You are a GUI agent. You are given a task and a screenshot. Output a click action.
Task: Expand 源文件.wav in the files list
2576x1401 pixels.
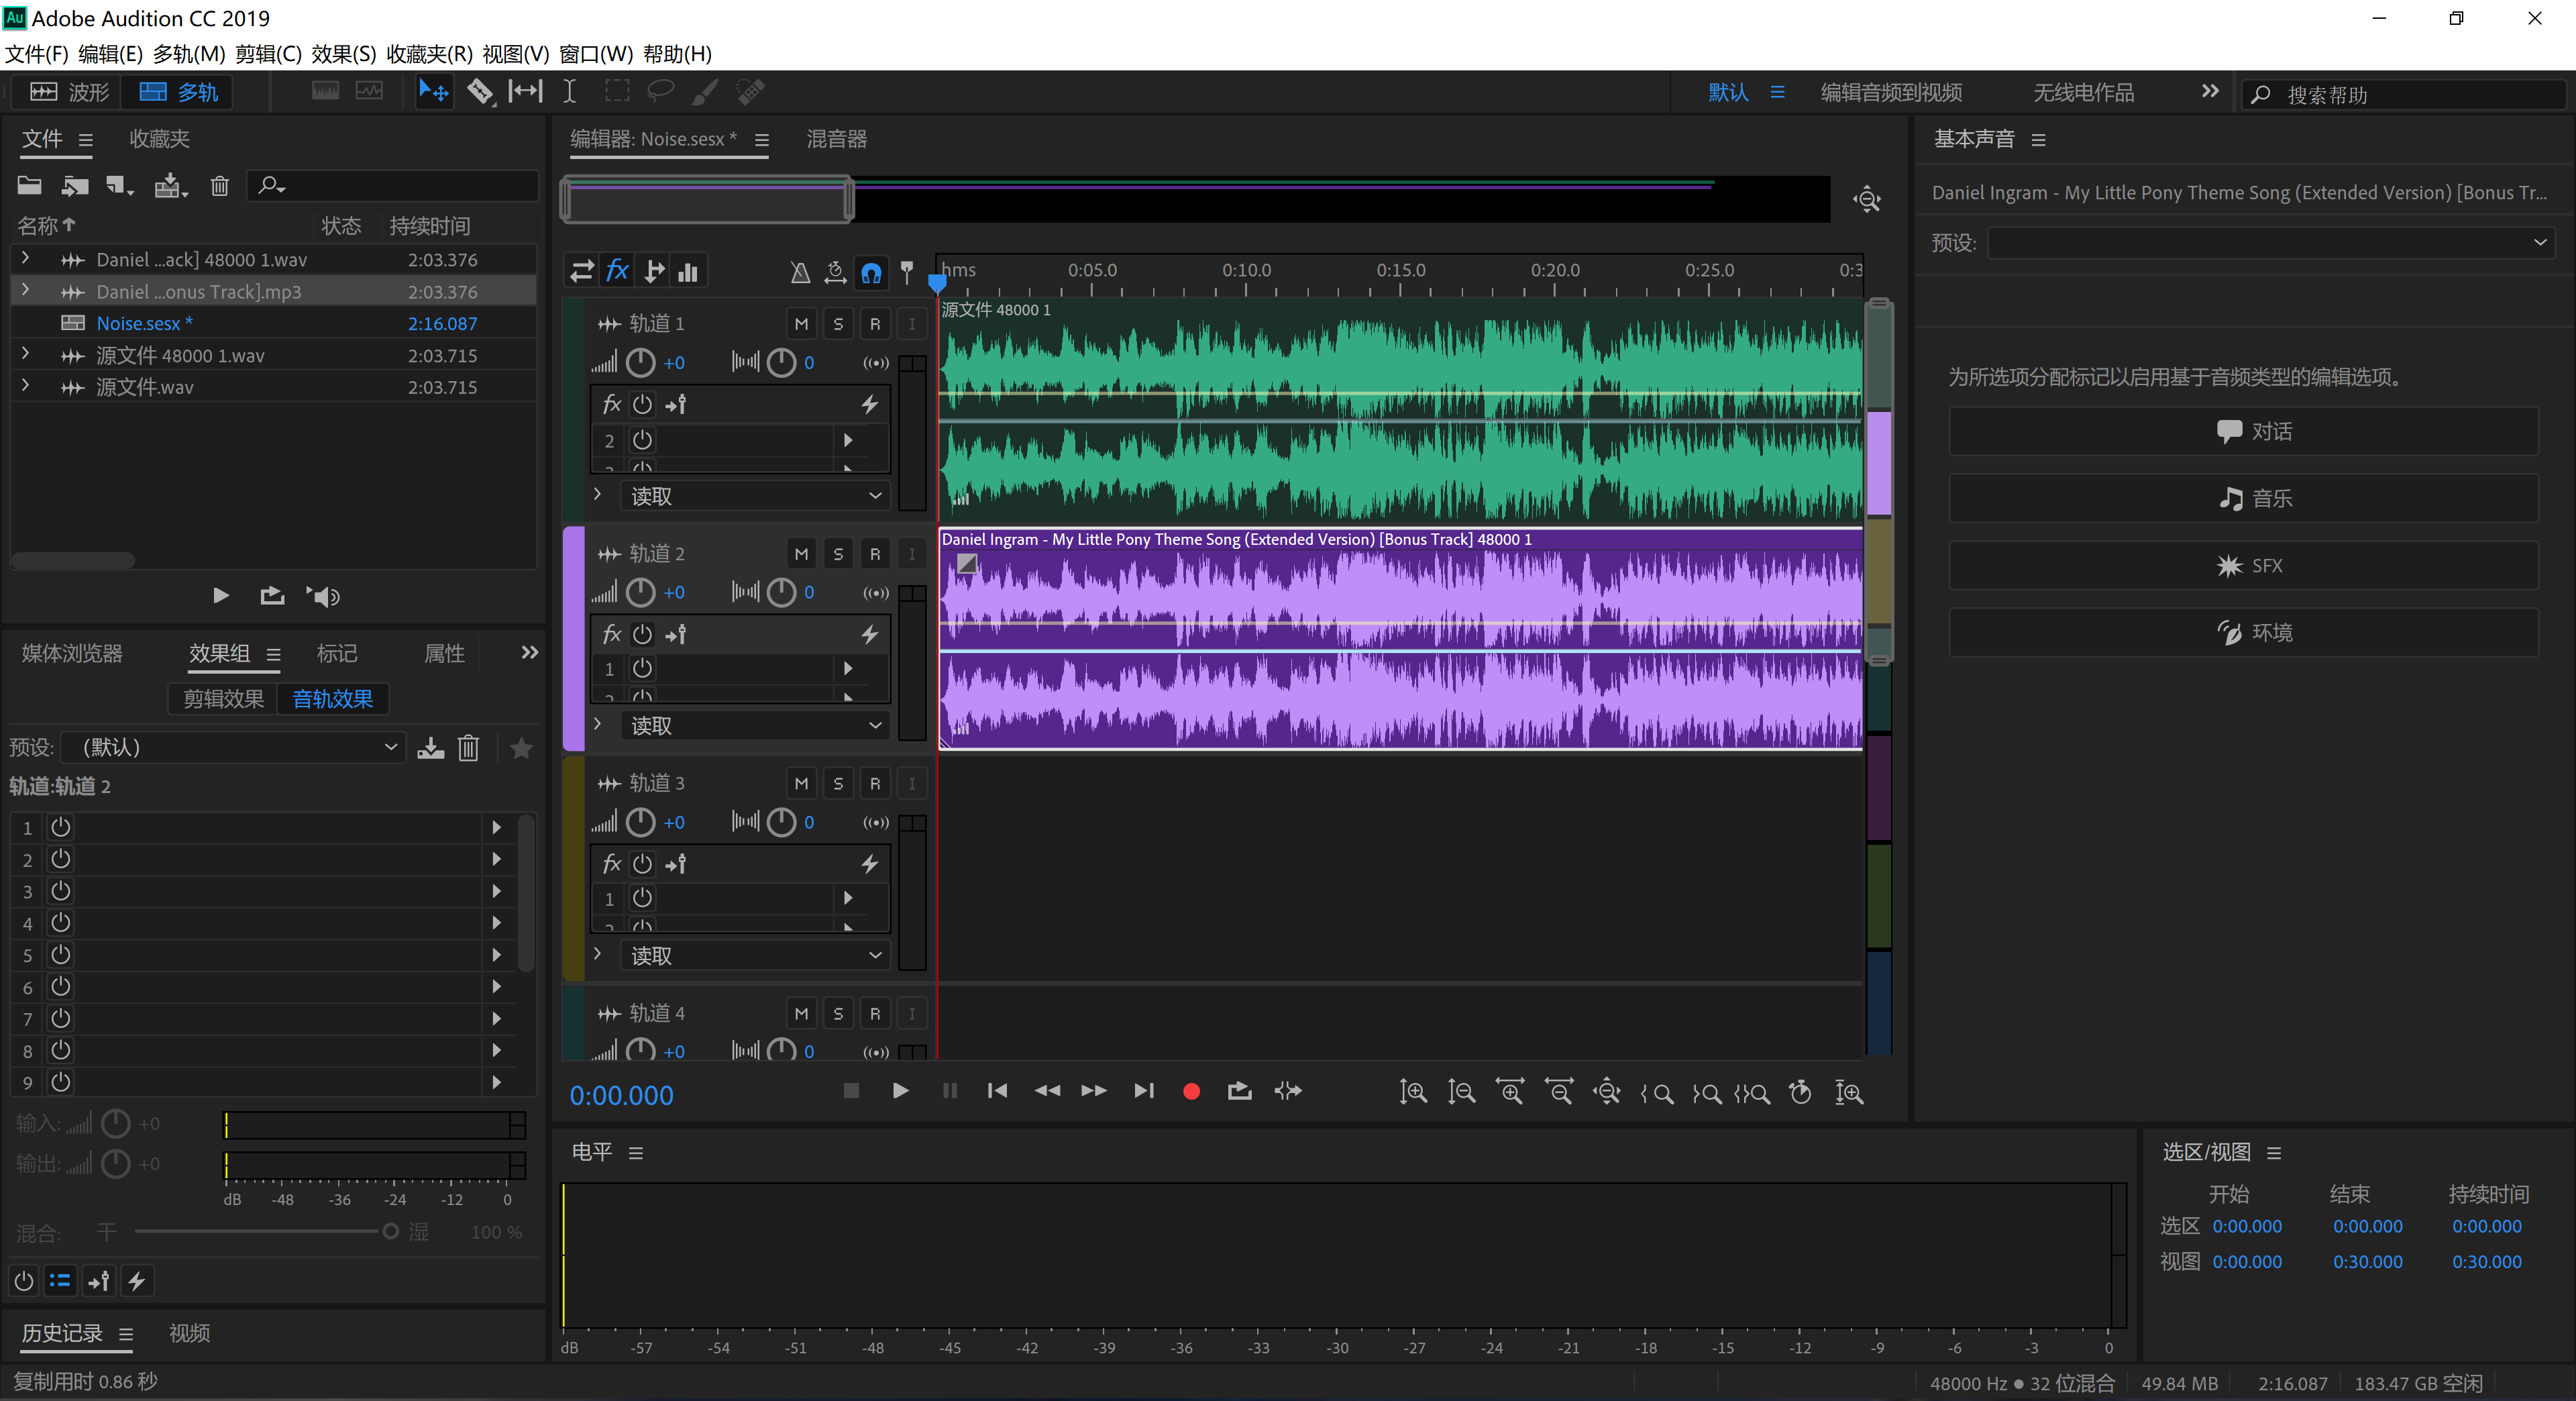25,387
